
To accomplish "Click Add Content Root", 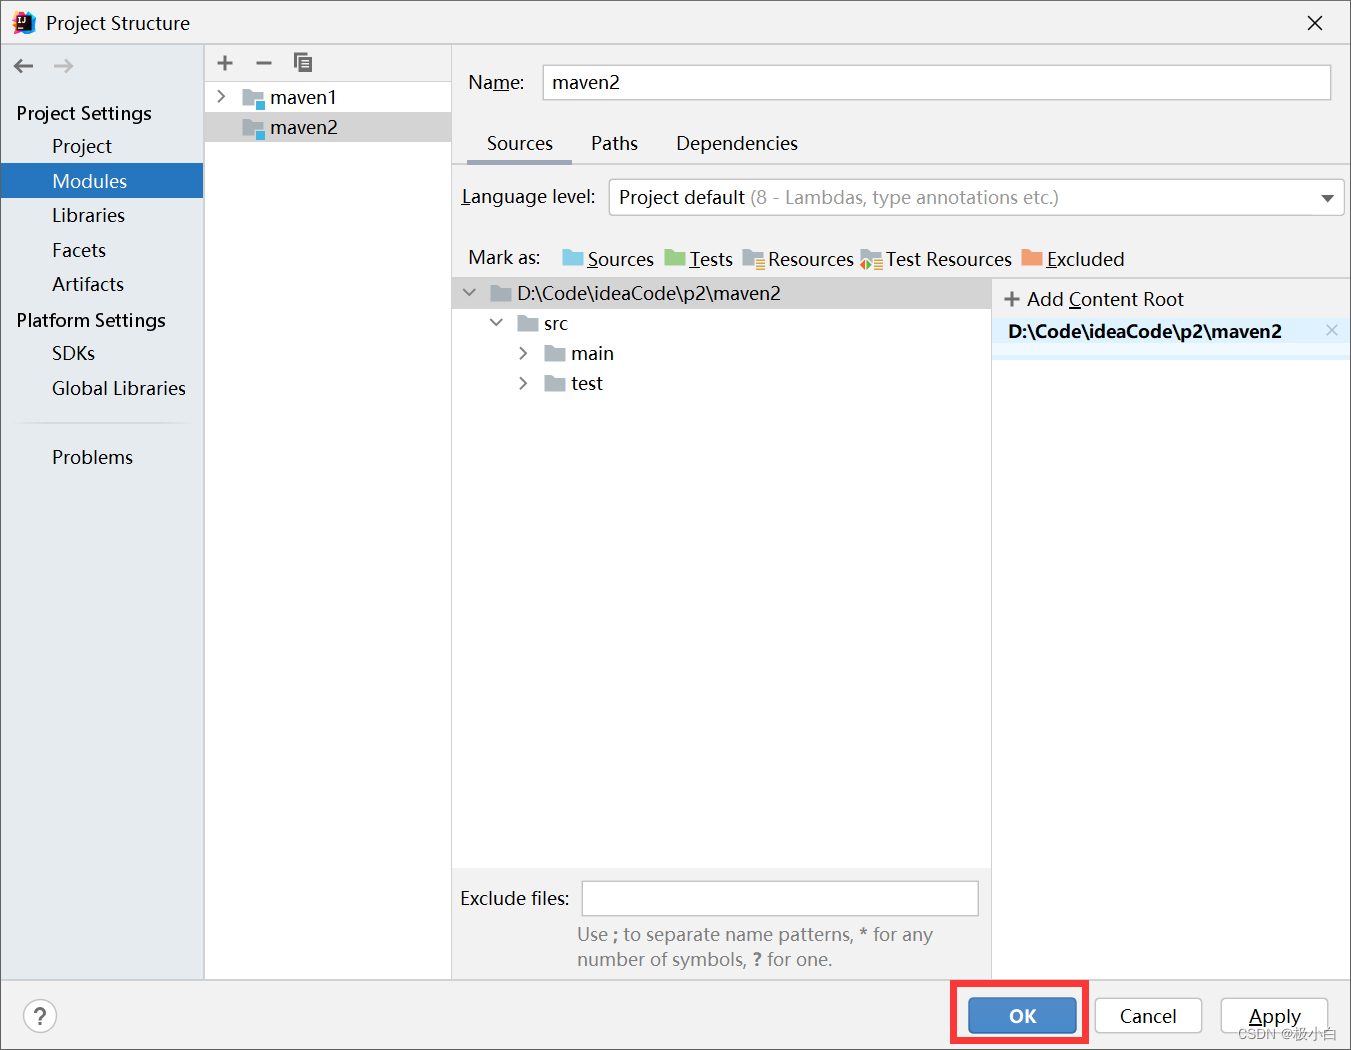I will pos(1094,299).
